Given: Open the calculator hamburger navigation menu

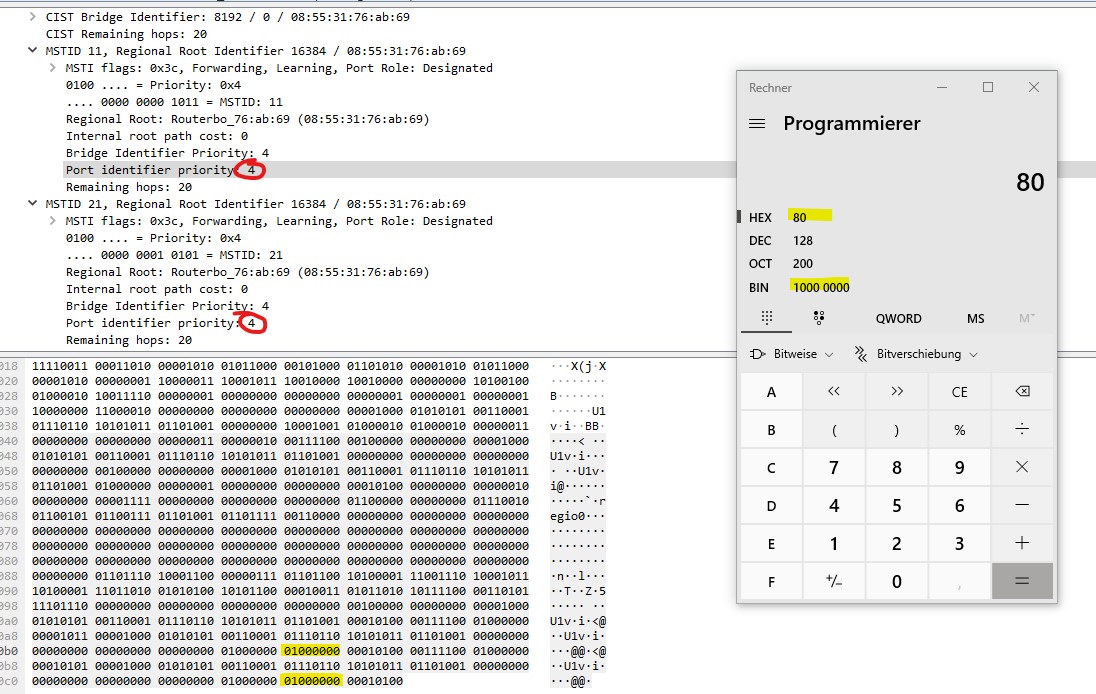Looking at the screenshot, I should pyautogui.click(x=757, y=124).
